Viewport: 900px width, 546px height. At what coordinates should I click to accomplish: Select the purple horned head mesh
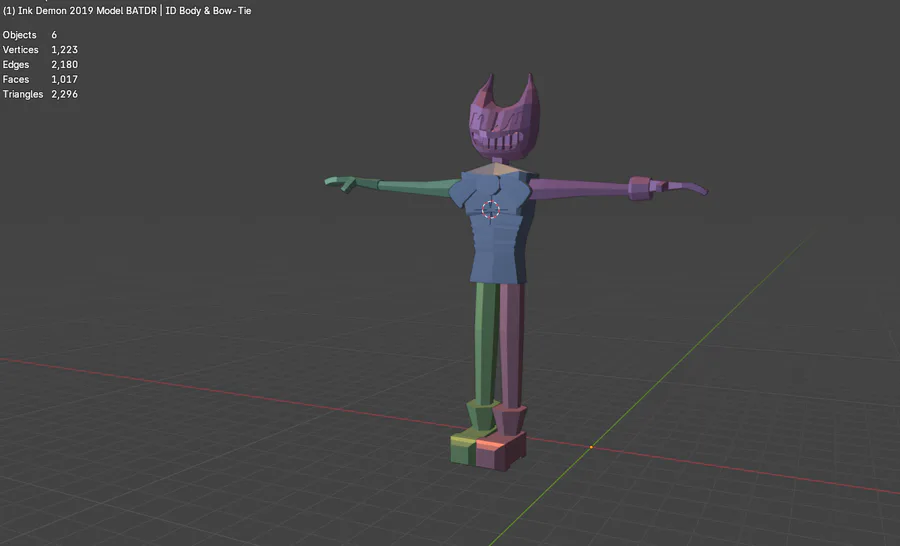(505, 119)
